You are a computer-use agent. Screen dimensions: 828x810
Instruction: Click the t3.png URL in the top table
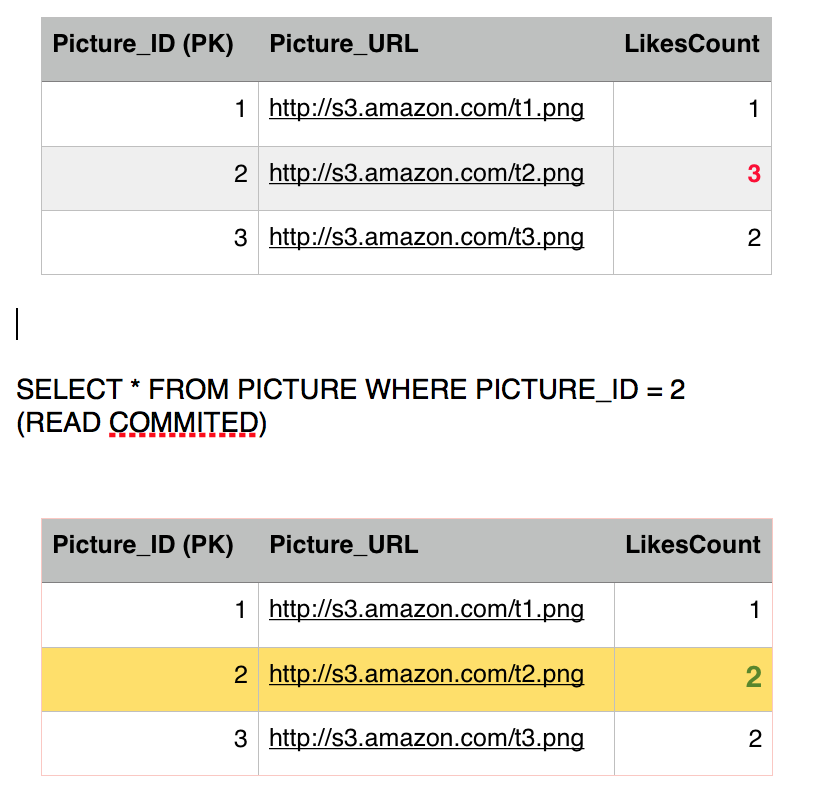click(x=426, y=237)
